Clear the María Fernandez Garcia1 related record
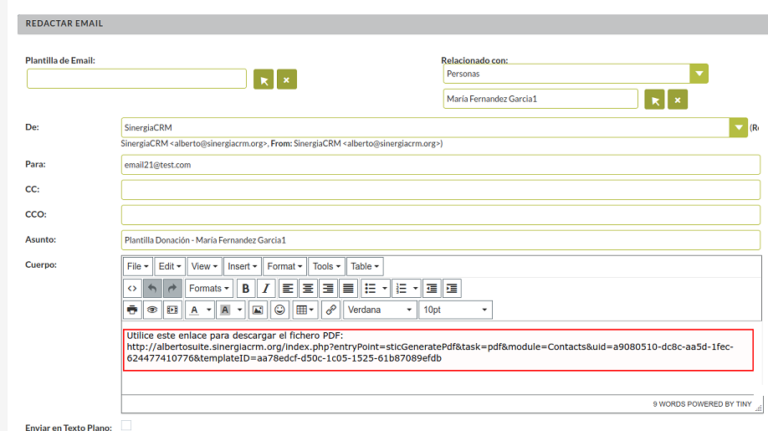The height and width of the screenshot is (431, 768). [x=677, y=99]
